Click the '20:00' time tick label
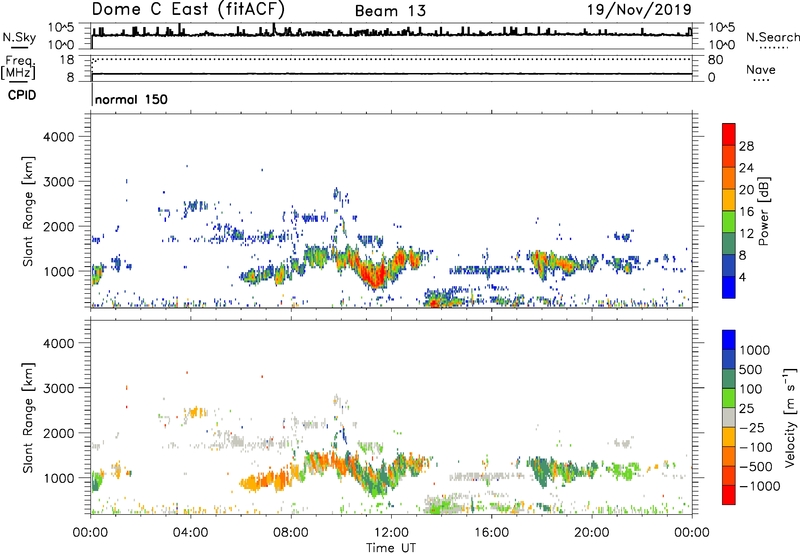The height and width of the screenshot is (554, 800). click(592, 533)
